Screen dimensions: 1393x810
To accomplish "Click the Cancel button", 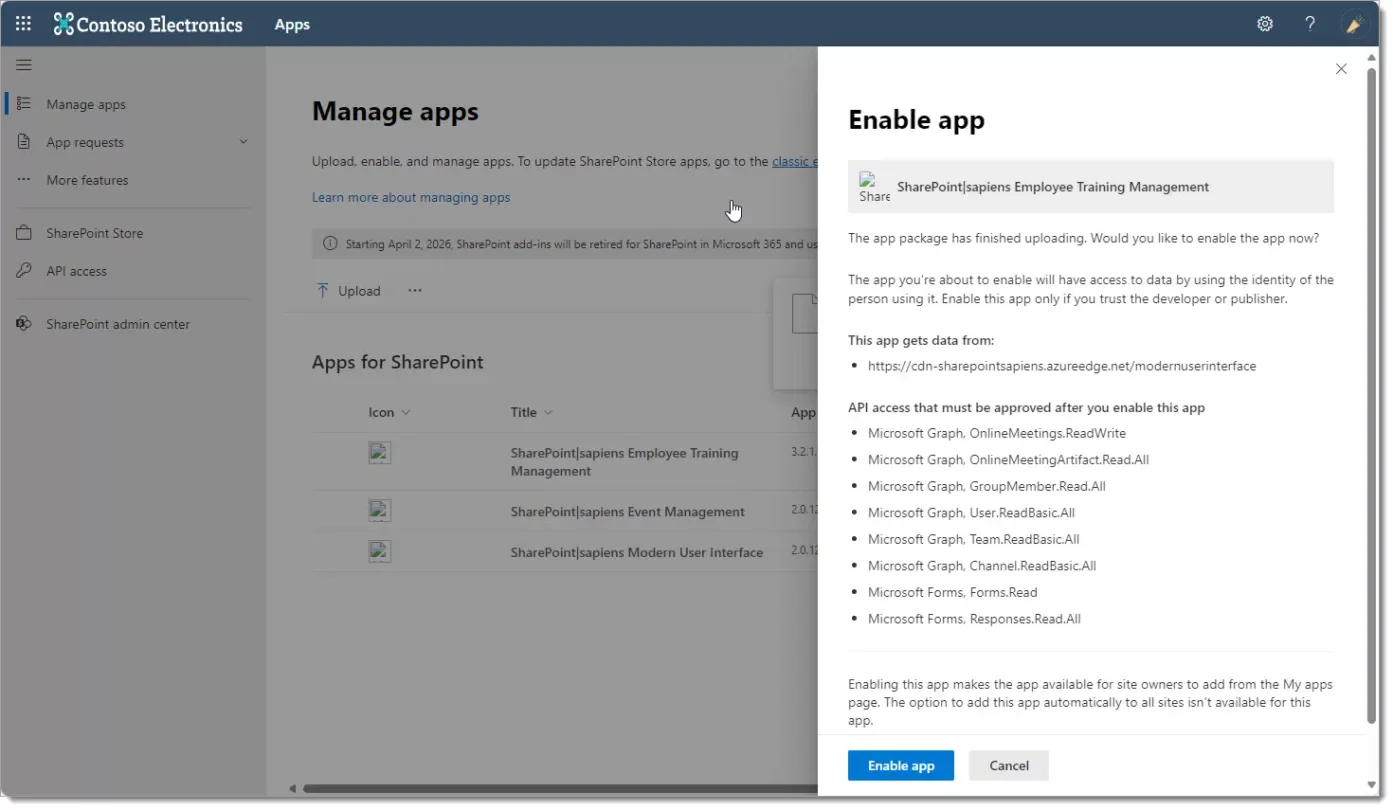I will tap(1009, 766).
